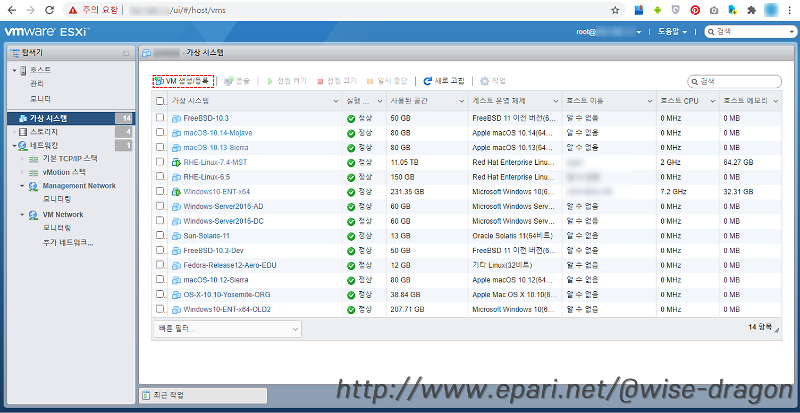800x413 pixels.
Task: Check the RHE-Linux-7.4-MST row checkbox
Action: [160, 162]
